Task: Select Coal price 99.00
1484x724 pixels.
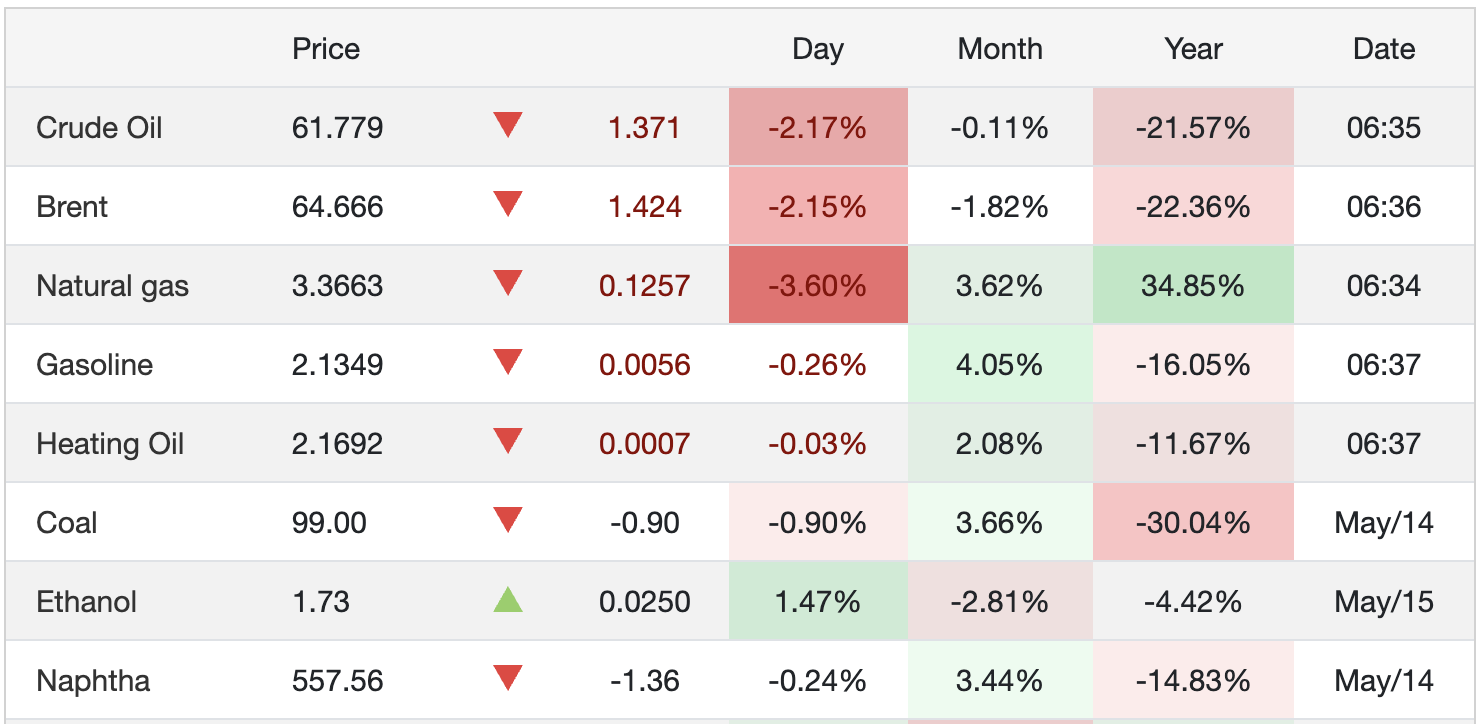Action: pyautogui.click(x=329, y=523)
